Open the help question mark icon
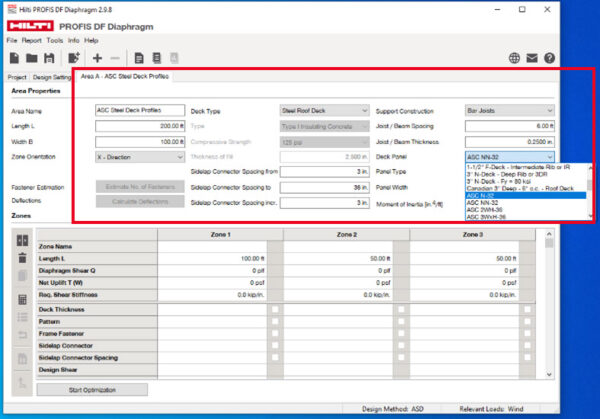The height and width of the screenshot is (419, 600). [549, 58]
